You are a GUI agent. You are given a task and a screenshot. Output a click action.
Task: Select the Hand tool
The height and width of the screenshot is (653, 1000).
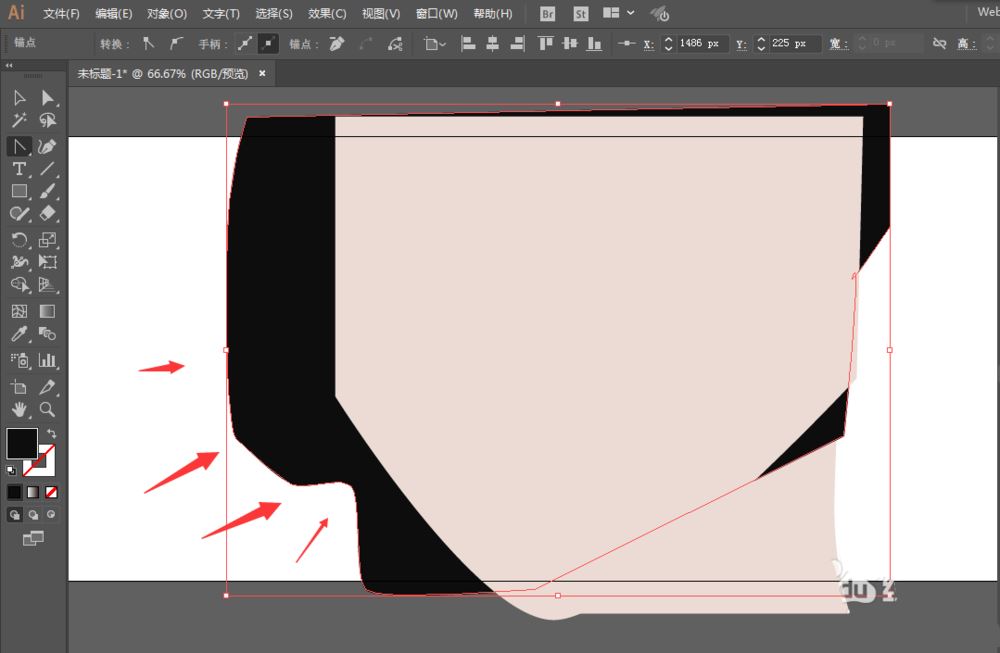18,409
